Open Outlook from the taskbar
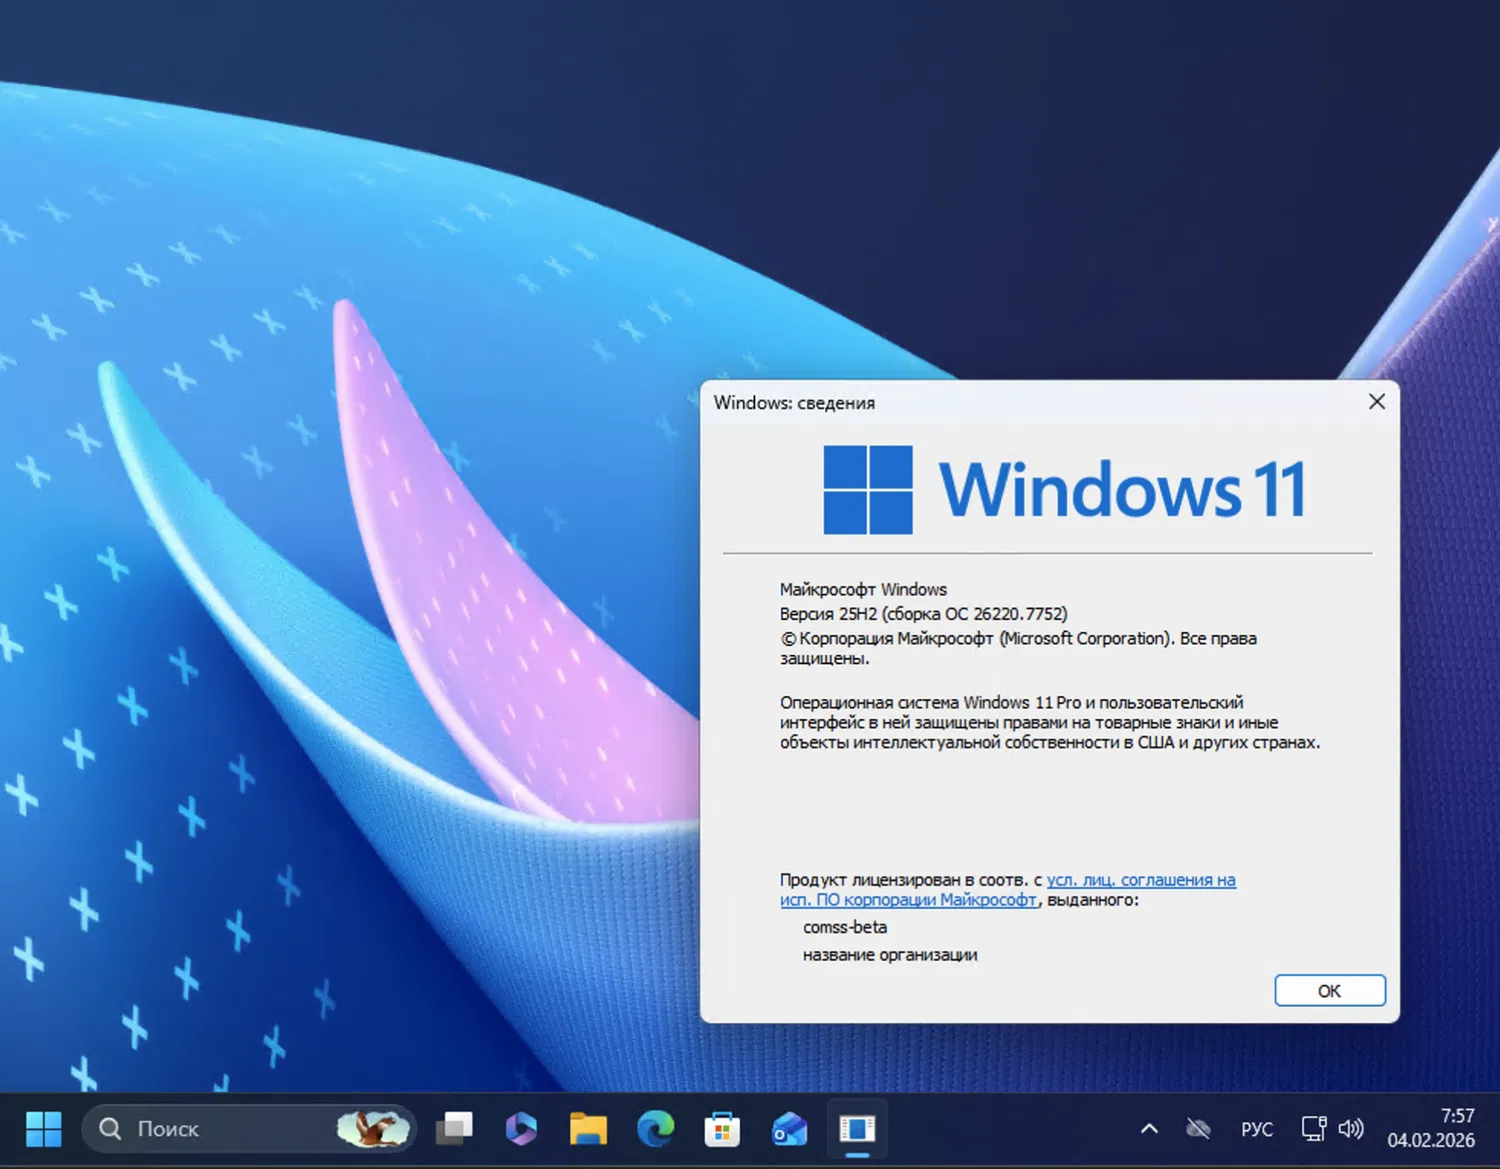This screenshot has width=1500, height=1169. pyautogui.click(x=789, y=1128)
